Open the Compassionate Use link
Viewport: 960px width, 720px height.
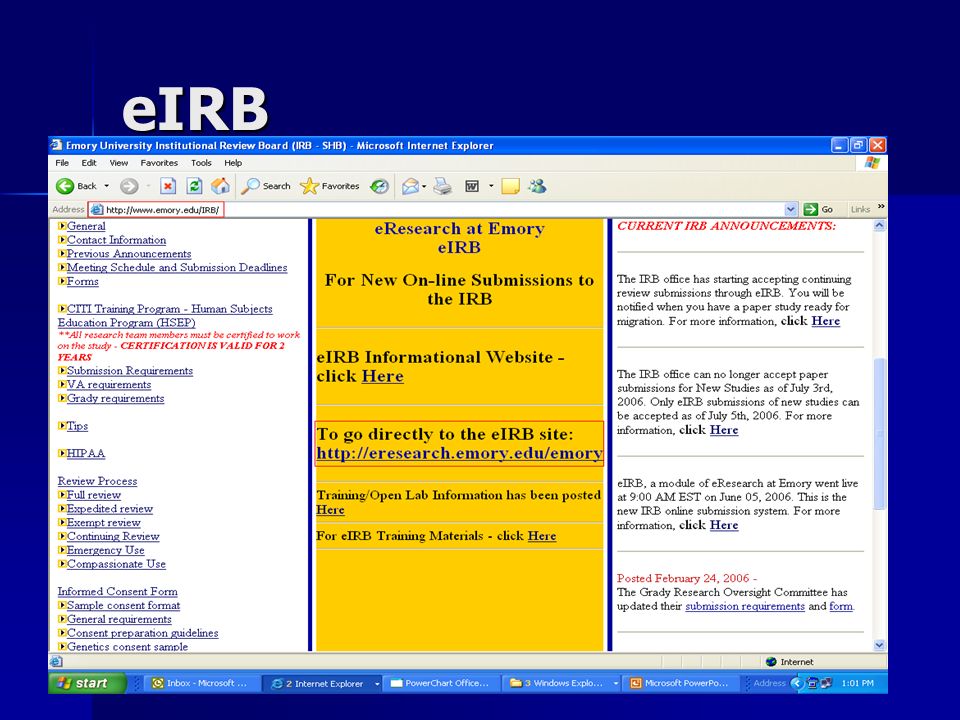click(x=116, y=564)
